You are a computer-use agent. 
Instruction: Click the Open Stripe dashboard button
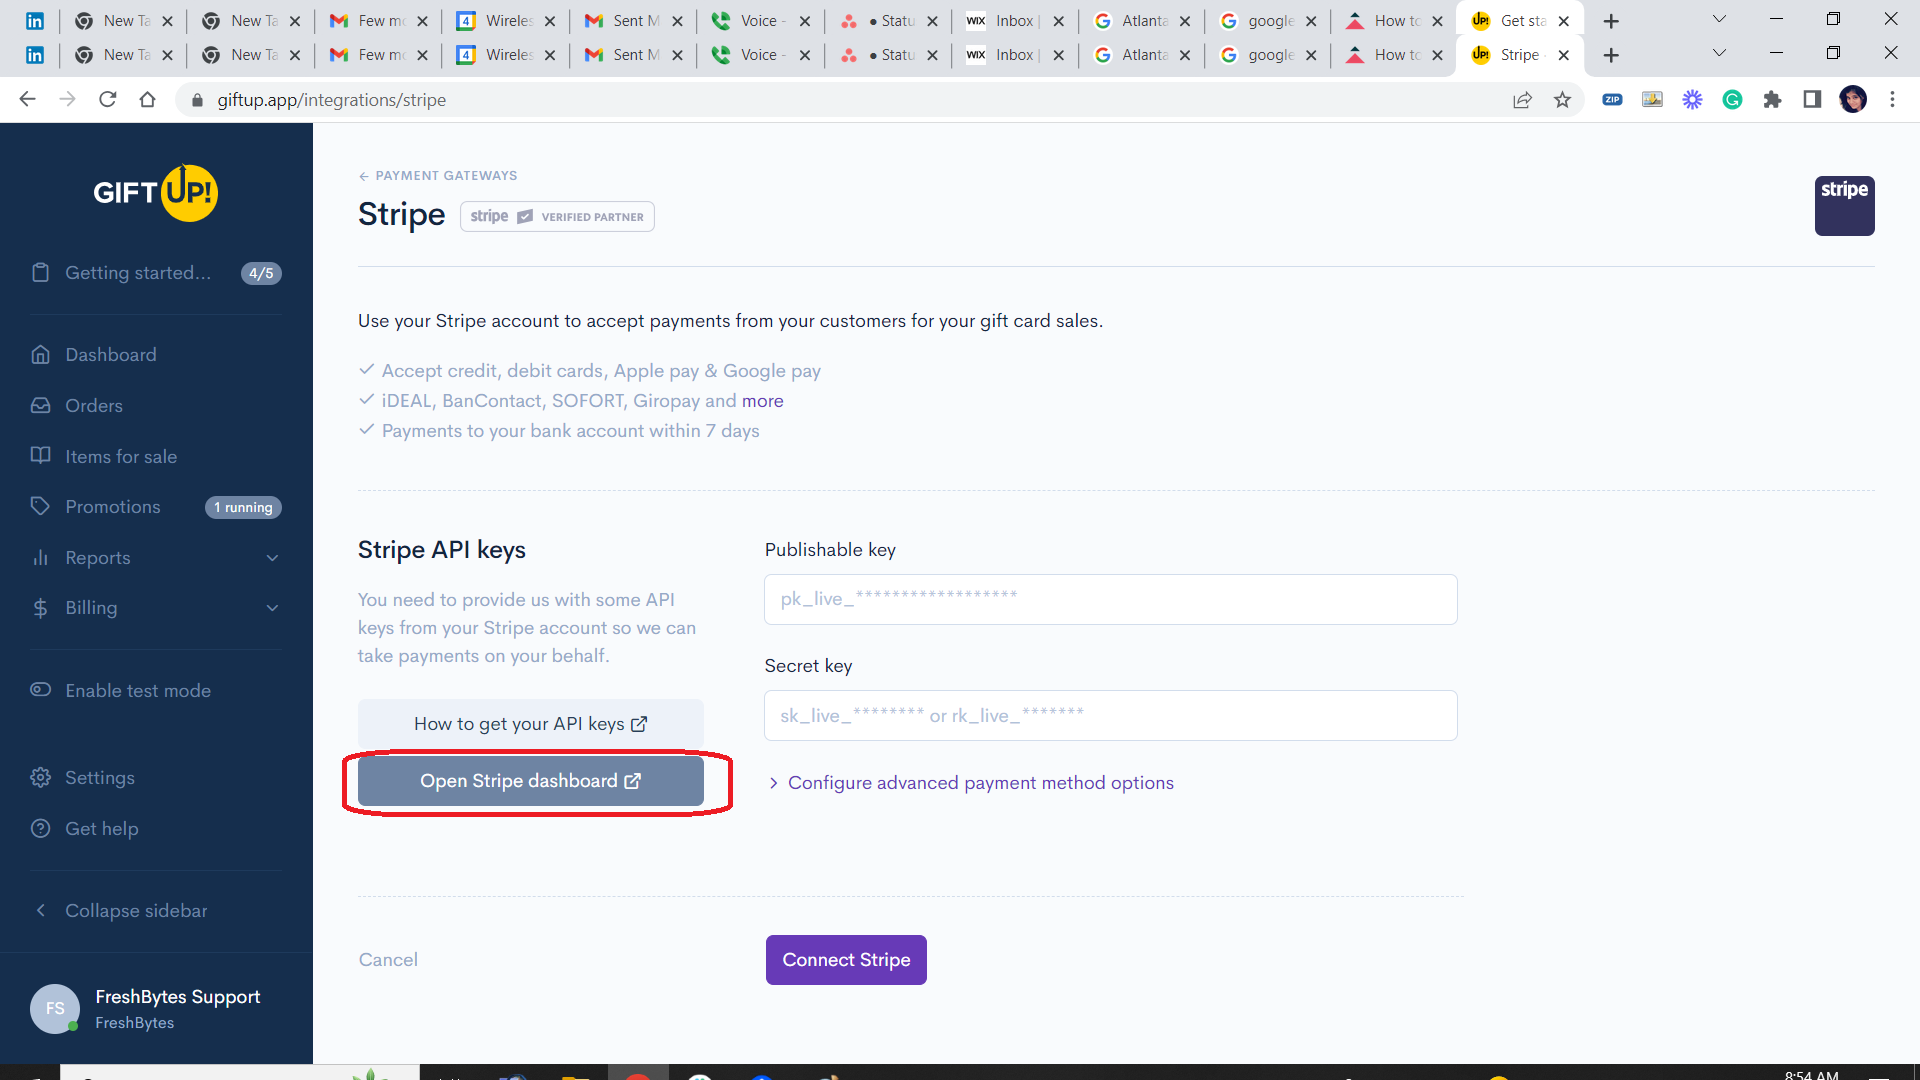click(530, 781)
